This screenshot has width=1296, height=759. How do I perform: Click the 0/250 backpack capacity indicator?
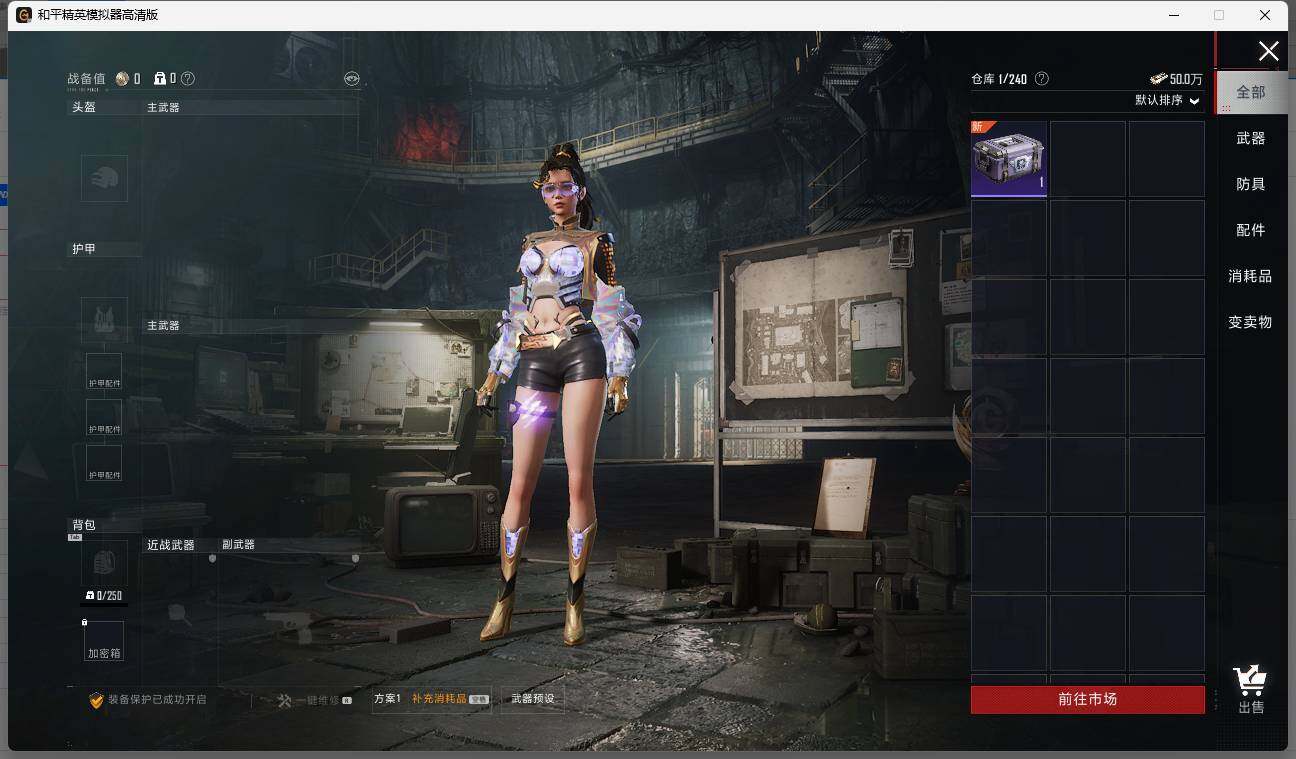[104, 596]
